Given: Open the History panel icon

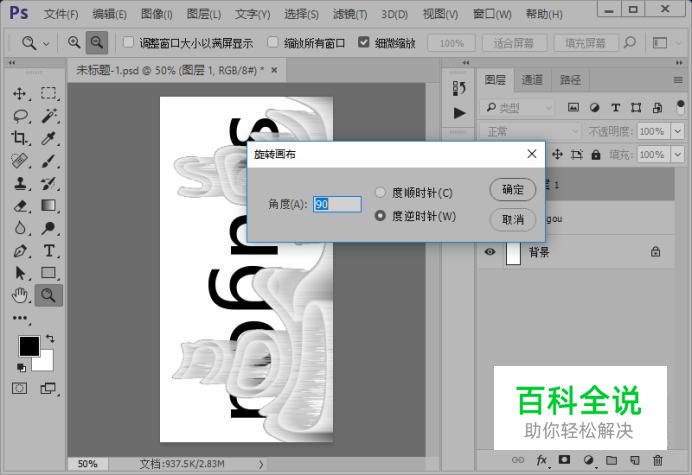Looking at the screenshot, I should 459,88.
